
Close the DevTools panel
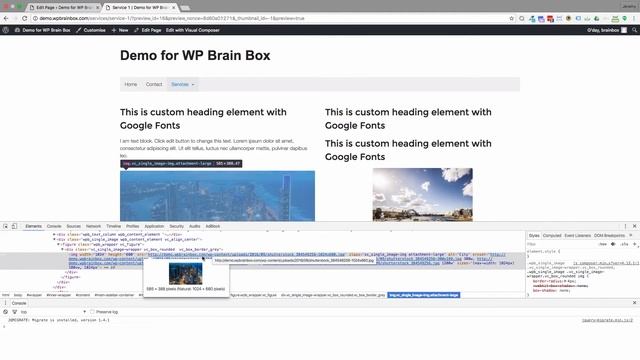click(x=634, y=226)
